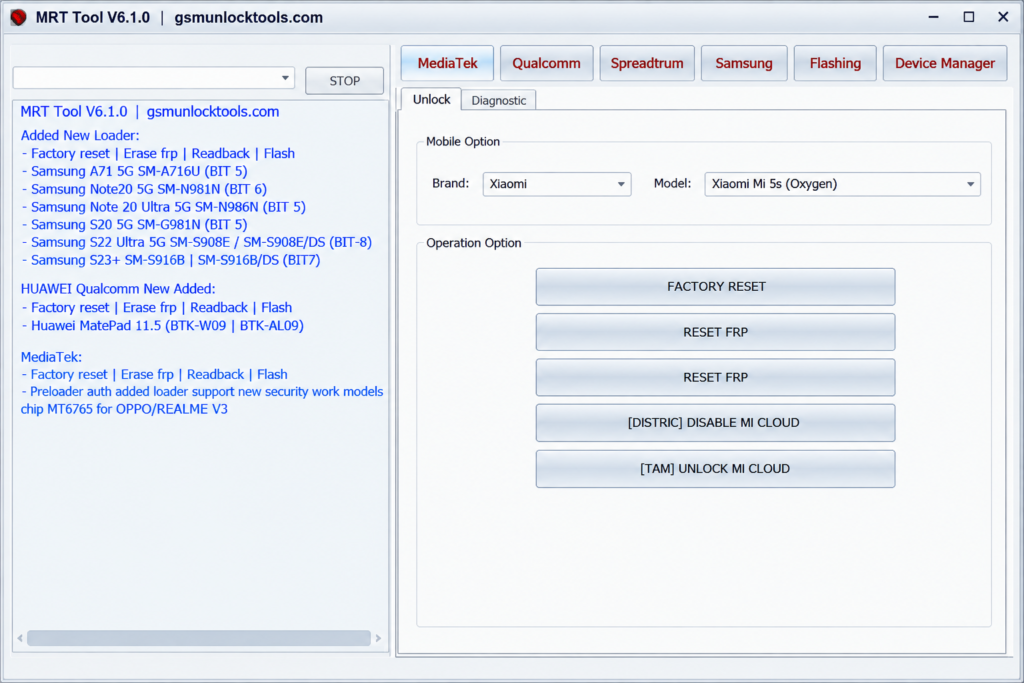Click 'chip MT6765 for OPPO/REALME V3' line
The image size is (1024, 683).
[x=124, y=409]
